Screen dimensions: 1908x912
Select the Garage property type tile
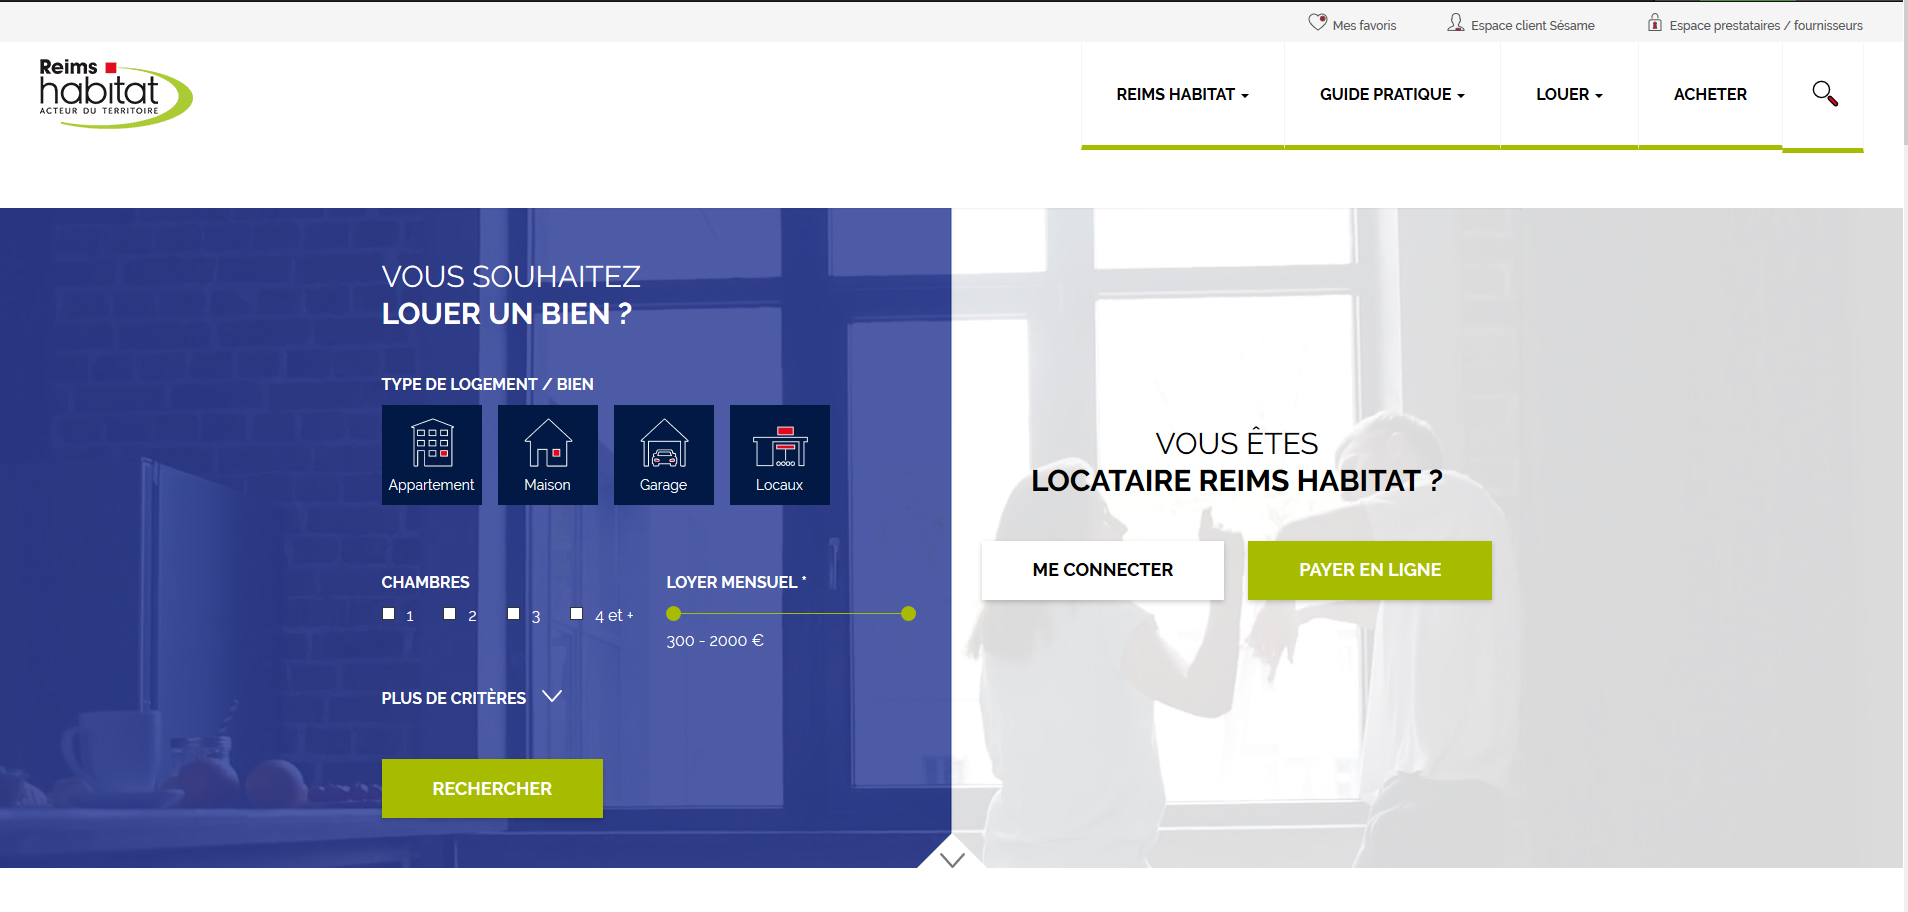tap(664, 455)
